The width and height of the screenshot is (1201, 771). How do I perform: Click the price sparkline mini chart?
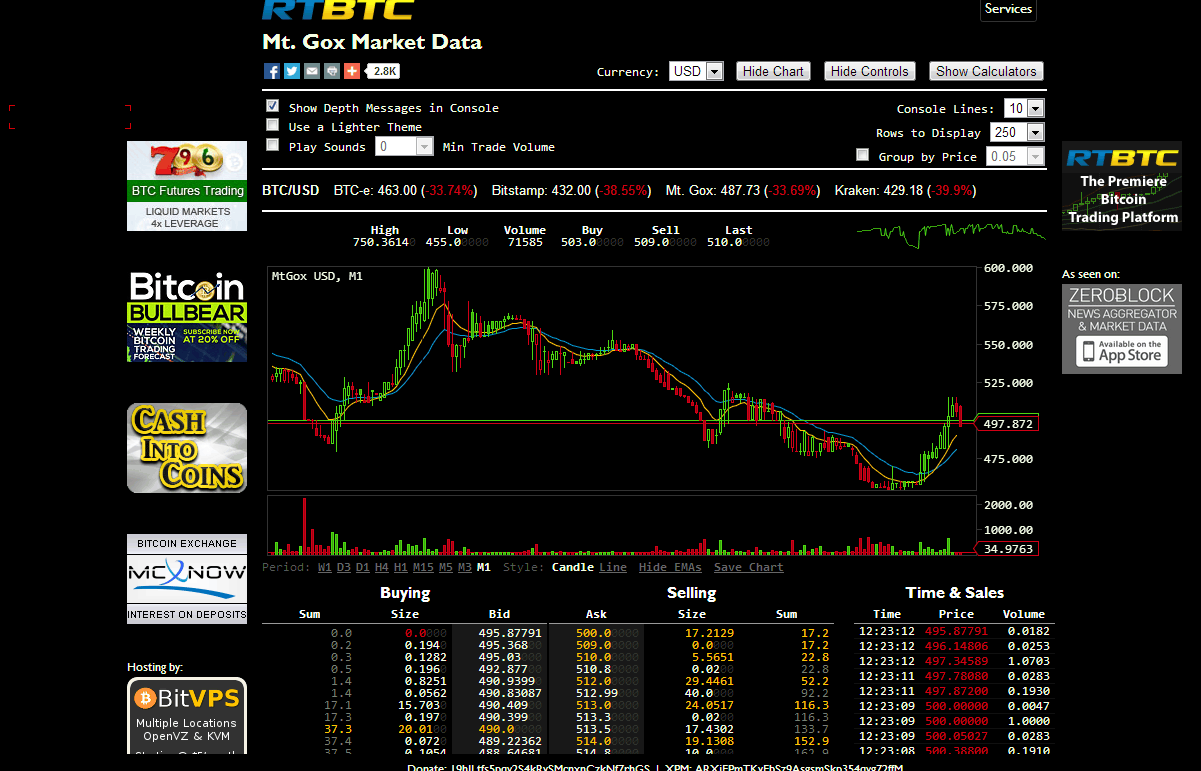[x=951, y=235]
